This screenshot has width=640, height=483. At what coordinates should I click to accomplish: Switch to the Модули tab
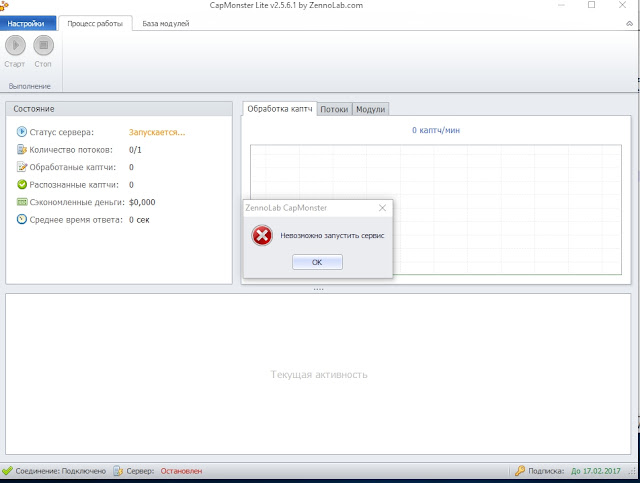(x=370, y=109)
